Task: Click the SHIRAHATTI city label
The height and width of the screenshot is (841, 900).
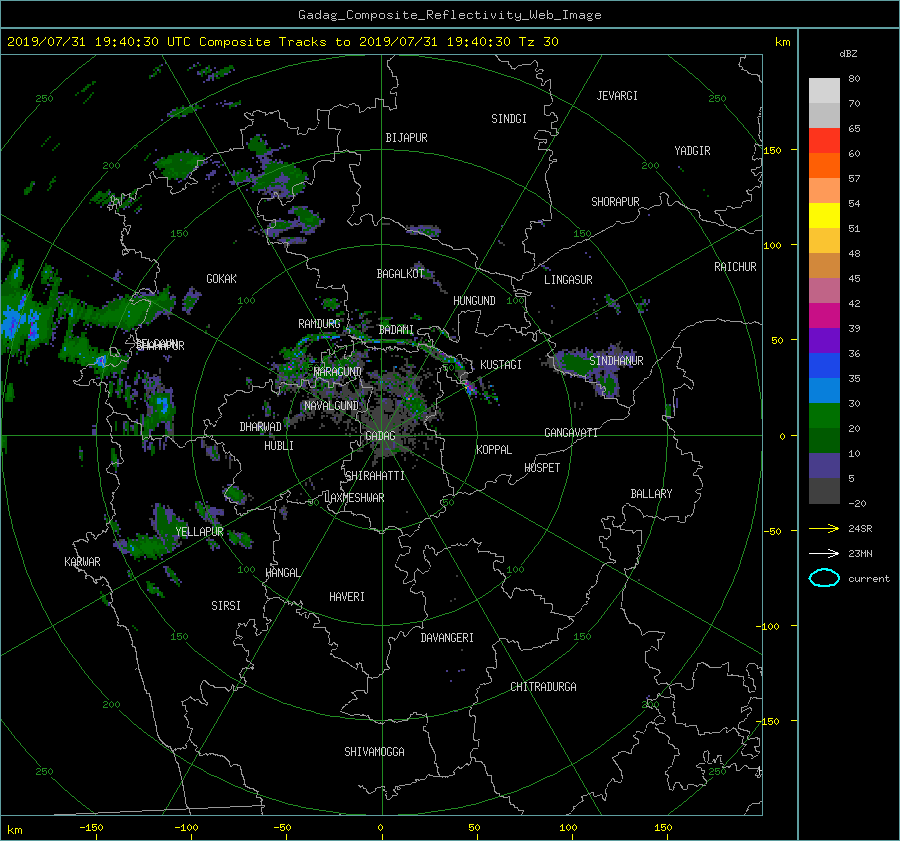Action: 375,476
